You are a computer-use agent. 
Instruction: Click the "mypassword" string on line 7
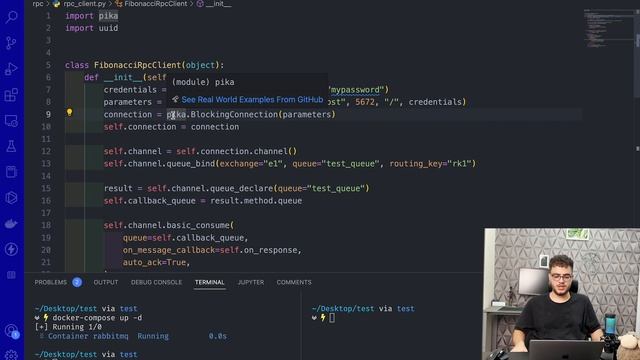tap(355, 90)
